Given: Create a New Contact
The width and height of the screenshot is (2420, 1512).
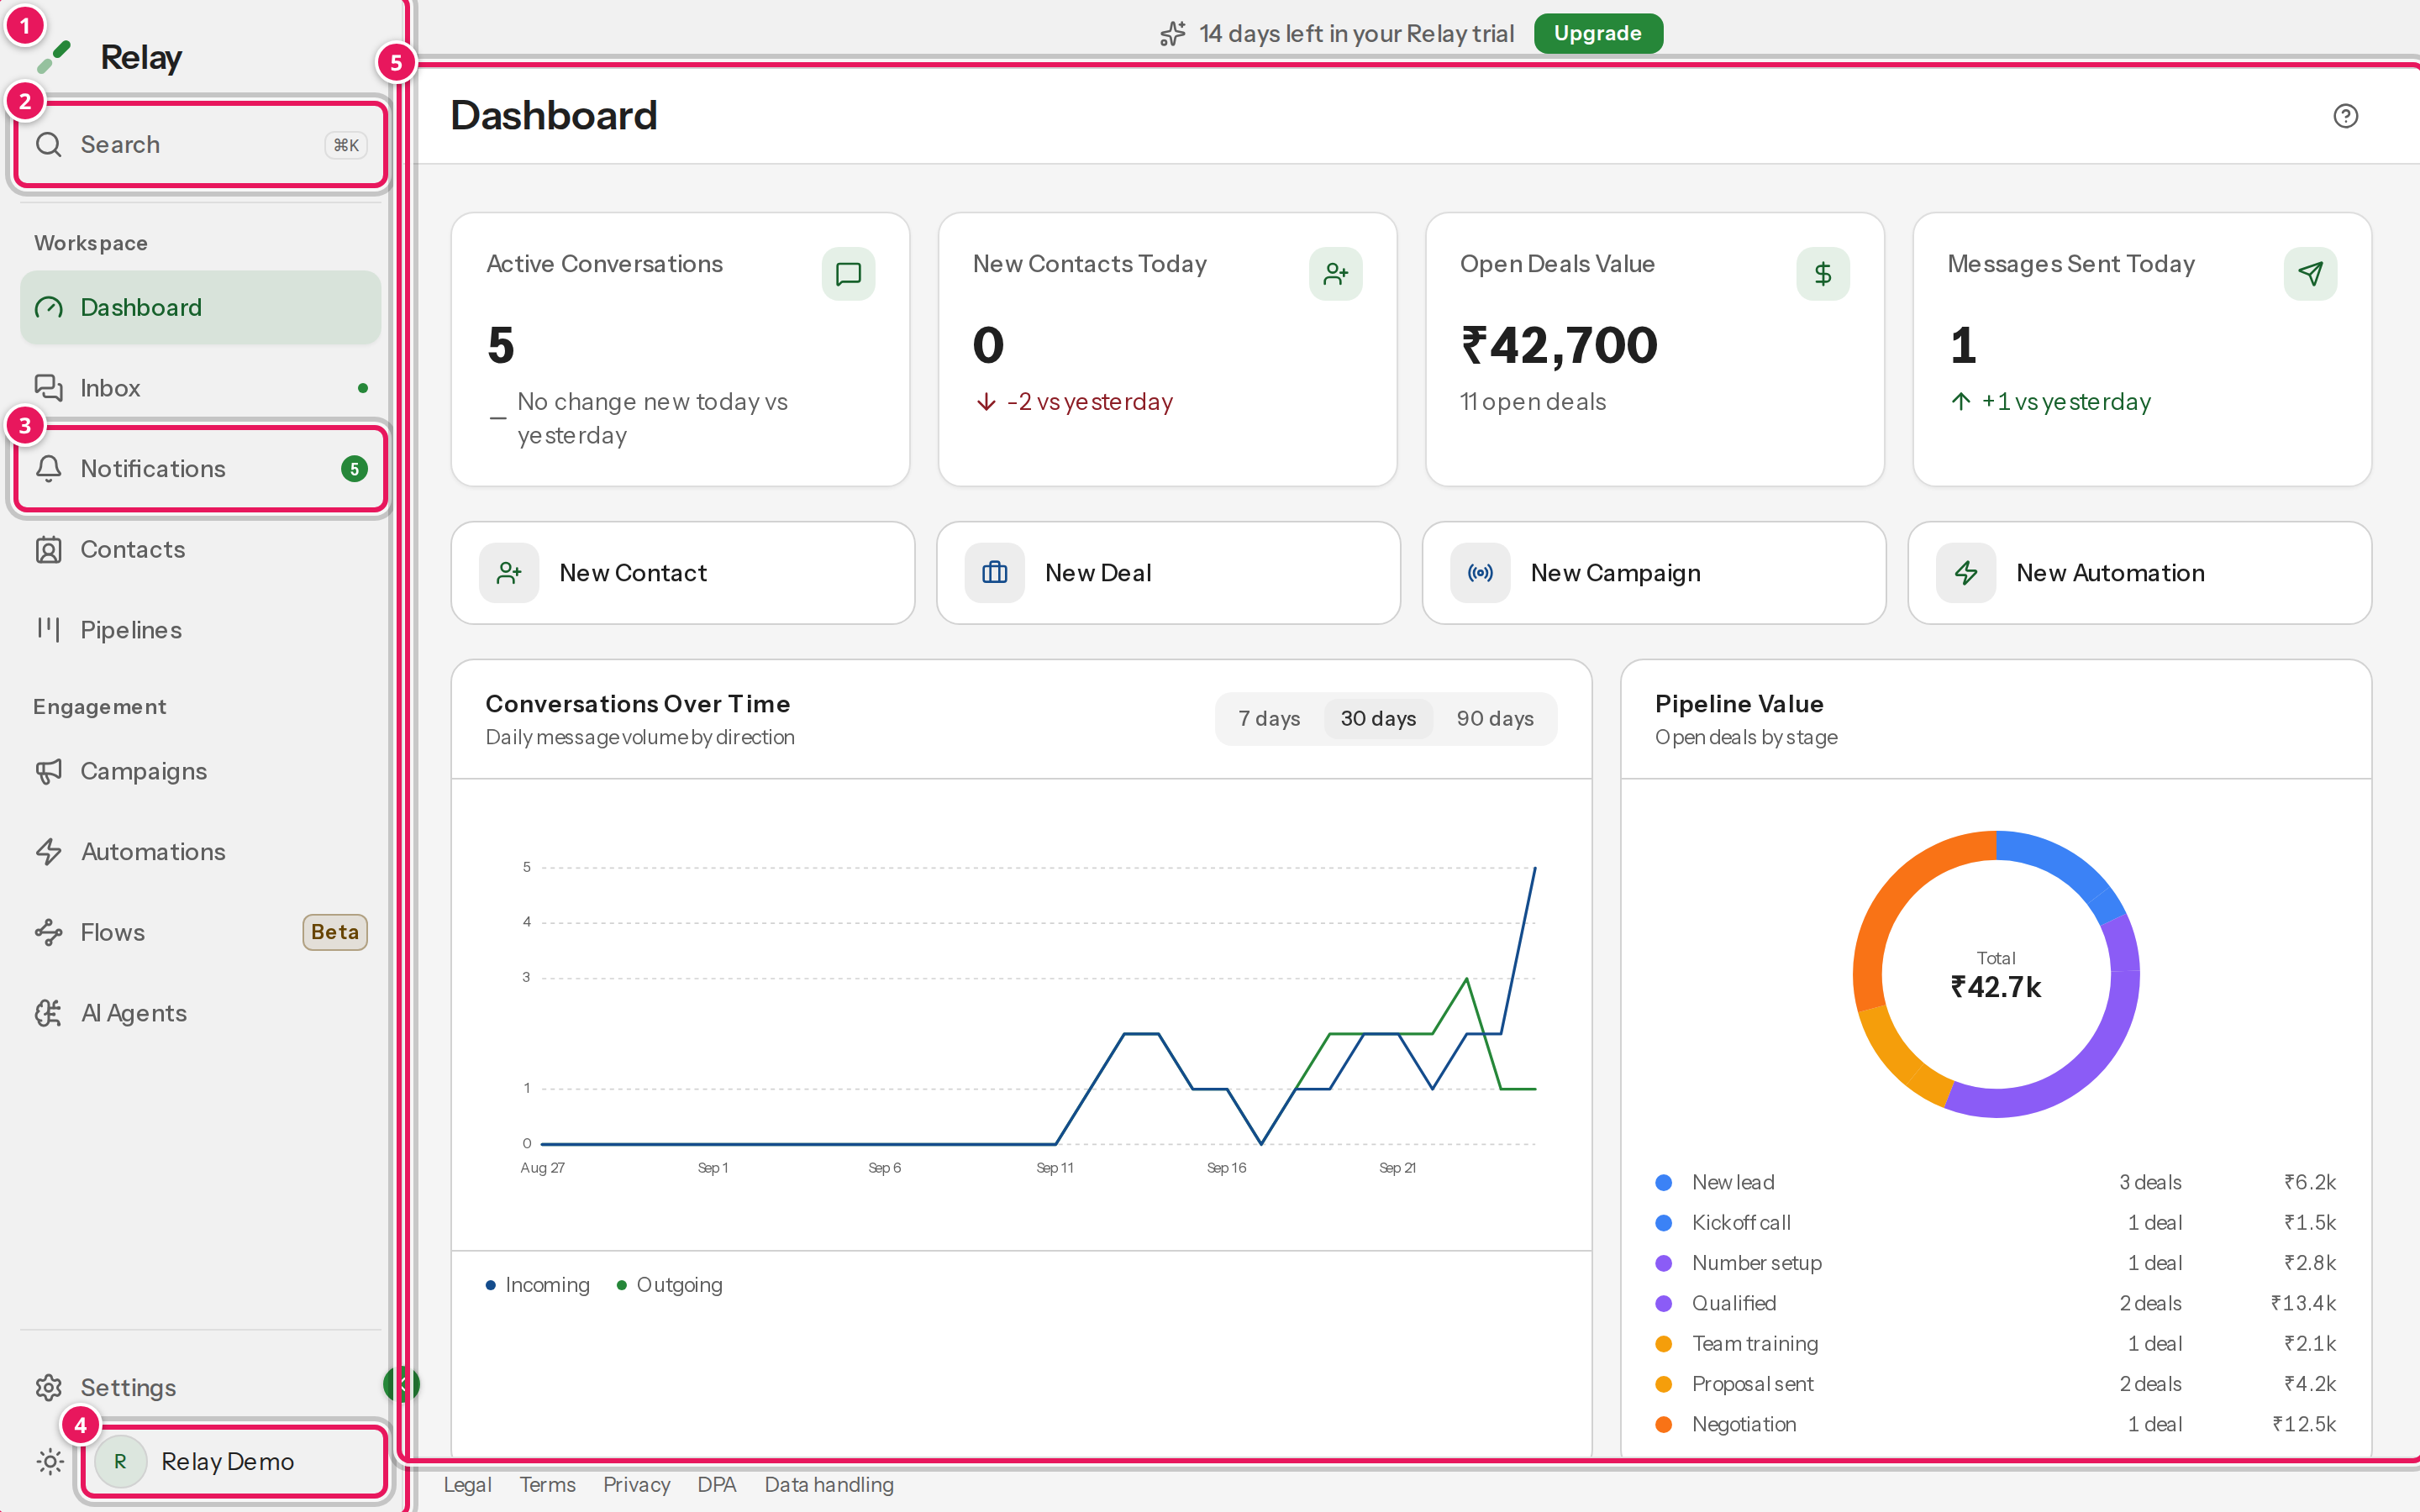Looking at the screenshot, I should 683,573.
